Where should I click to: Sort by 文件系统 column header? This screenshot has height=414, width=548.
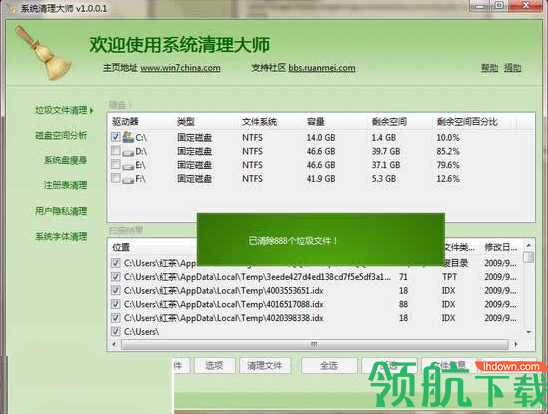coord(259,122)
